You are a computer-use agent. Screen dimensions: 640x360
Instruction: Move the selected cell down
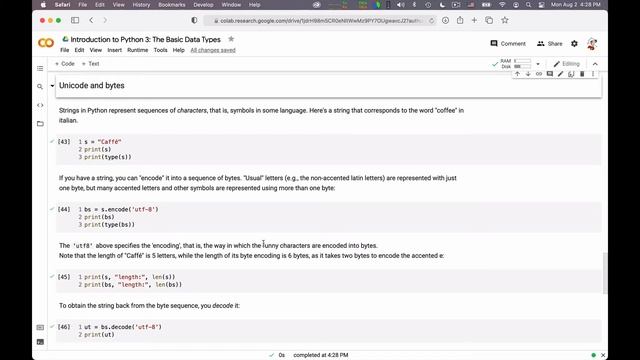[528, 74]
